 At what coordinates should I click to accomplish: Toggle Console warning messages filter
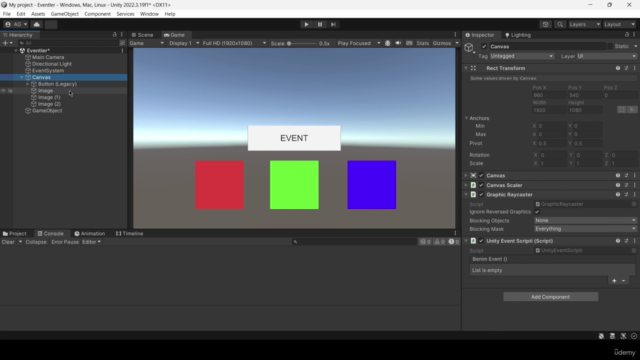[x=439, y=242]
